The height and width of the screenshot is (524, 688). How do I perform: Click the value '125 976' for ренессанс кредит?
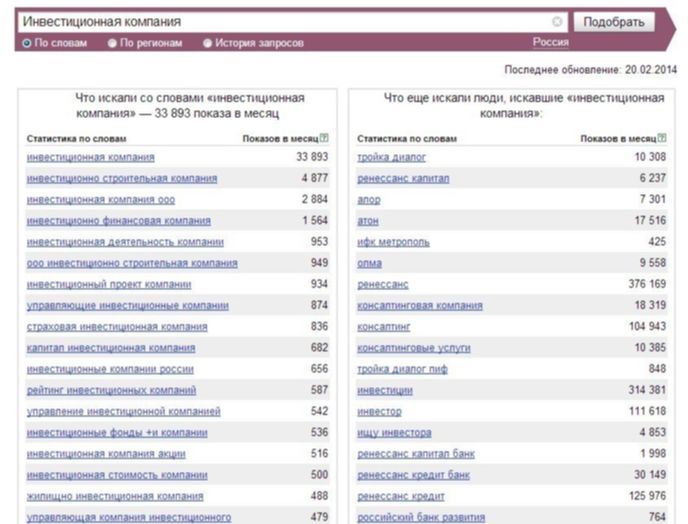pos(648,496)
